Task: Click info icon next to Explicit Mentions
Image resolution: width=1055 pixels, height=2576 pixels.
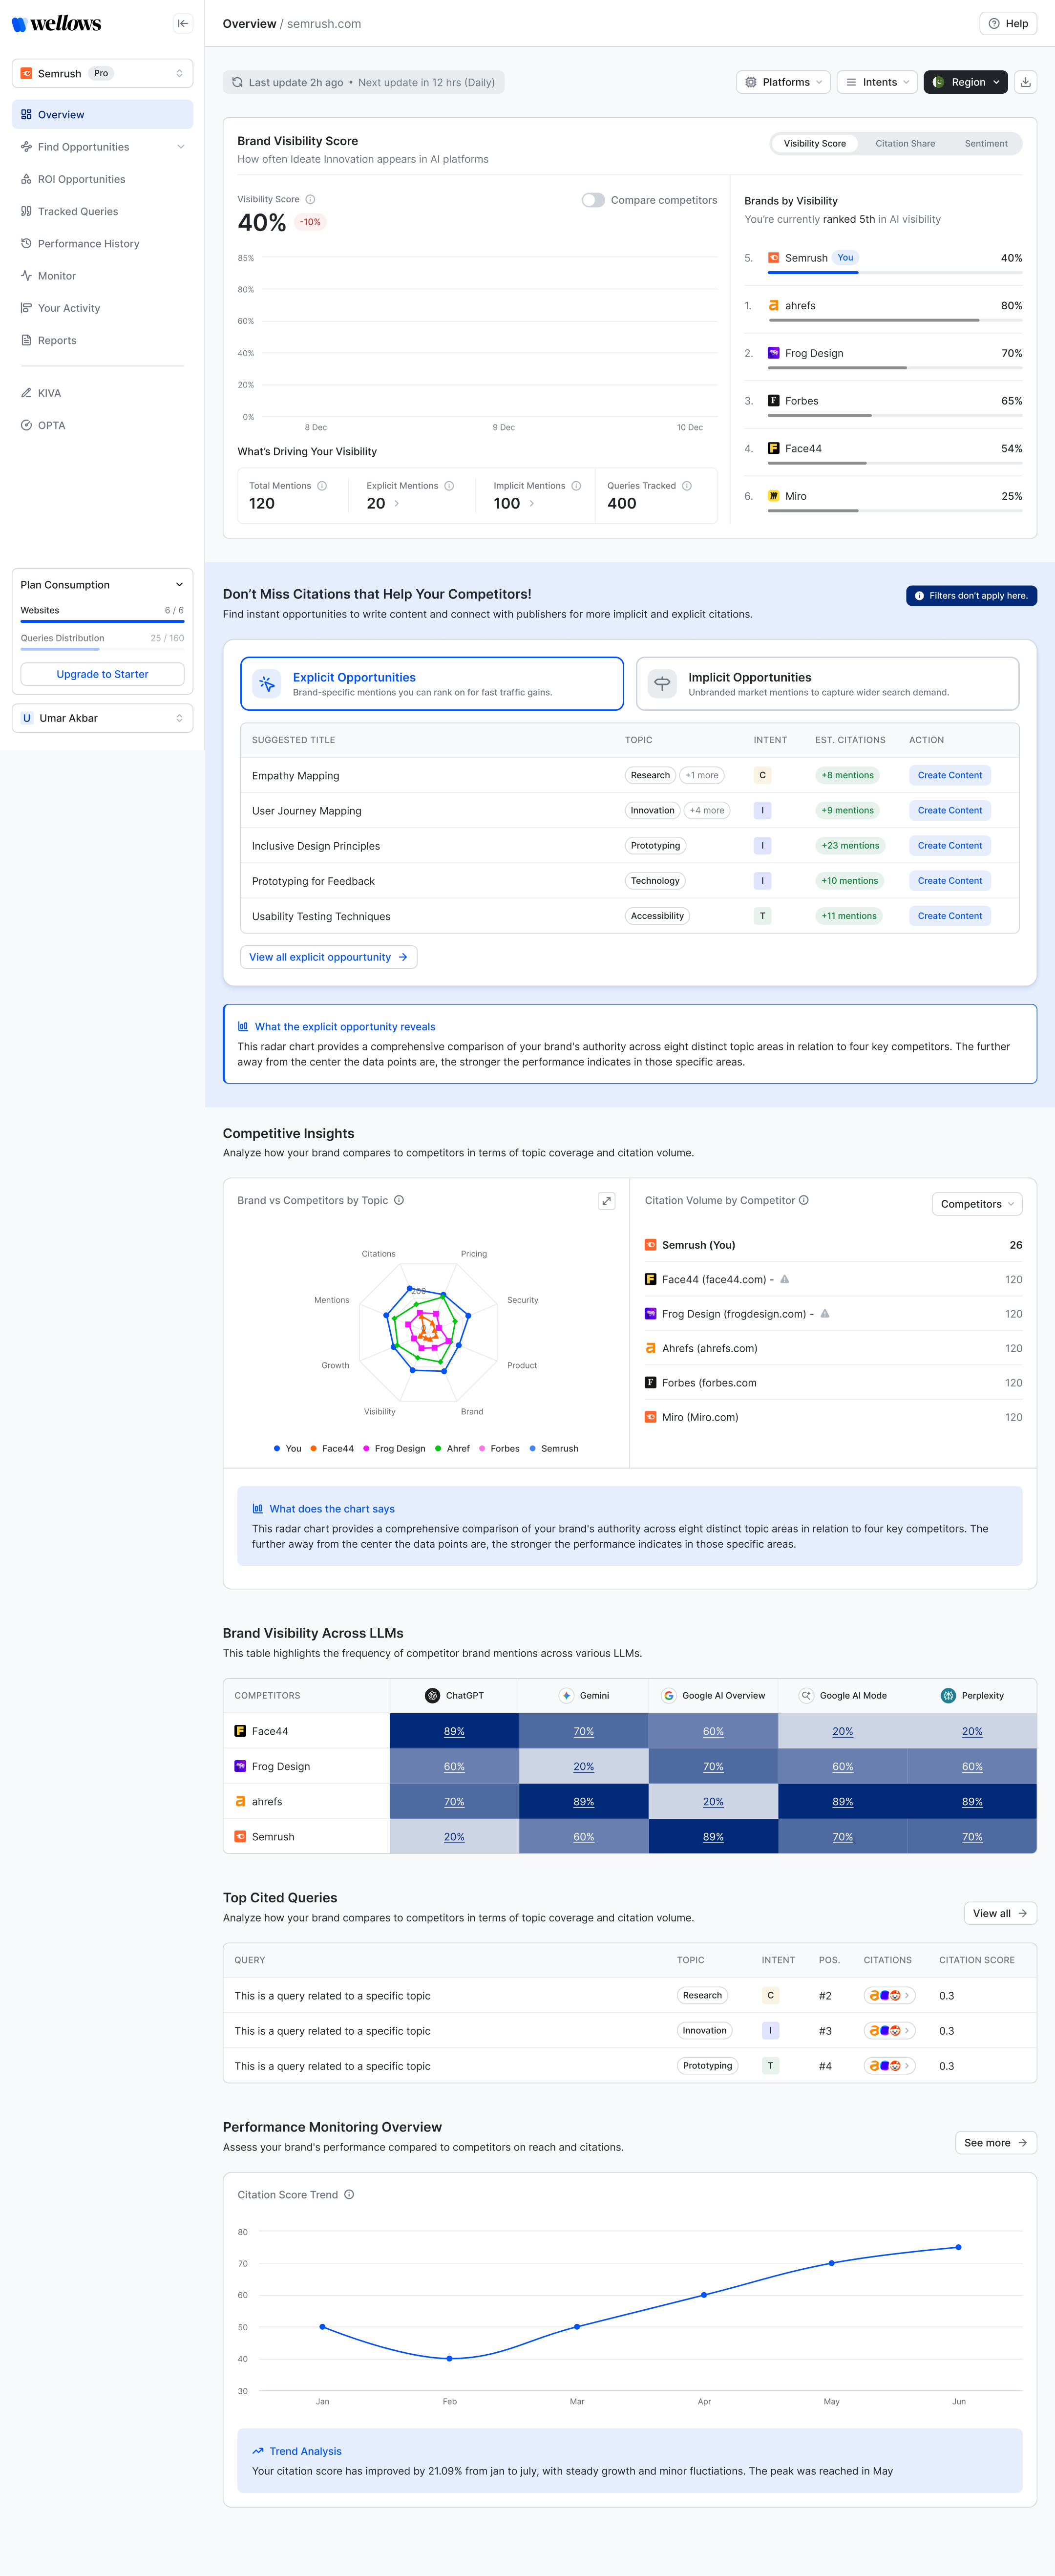Action: (449, 486)
